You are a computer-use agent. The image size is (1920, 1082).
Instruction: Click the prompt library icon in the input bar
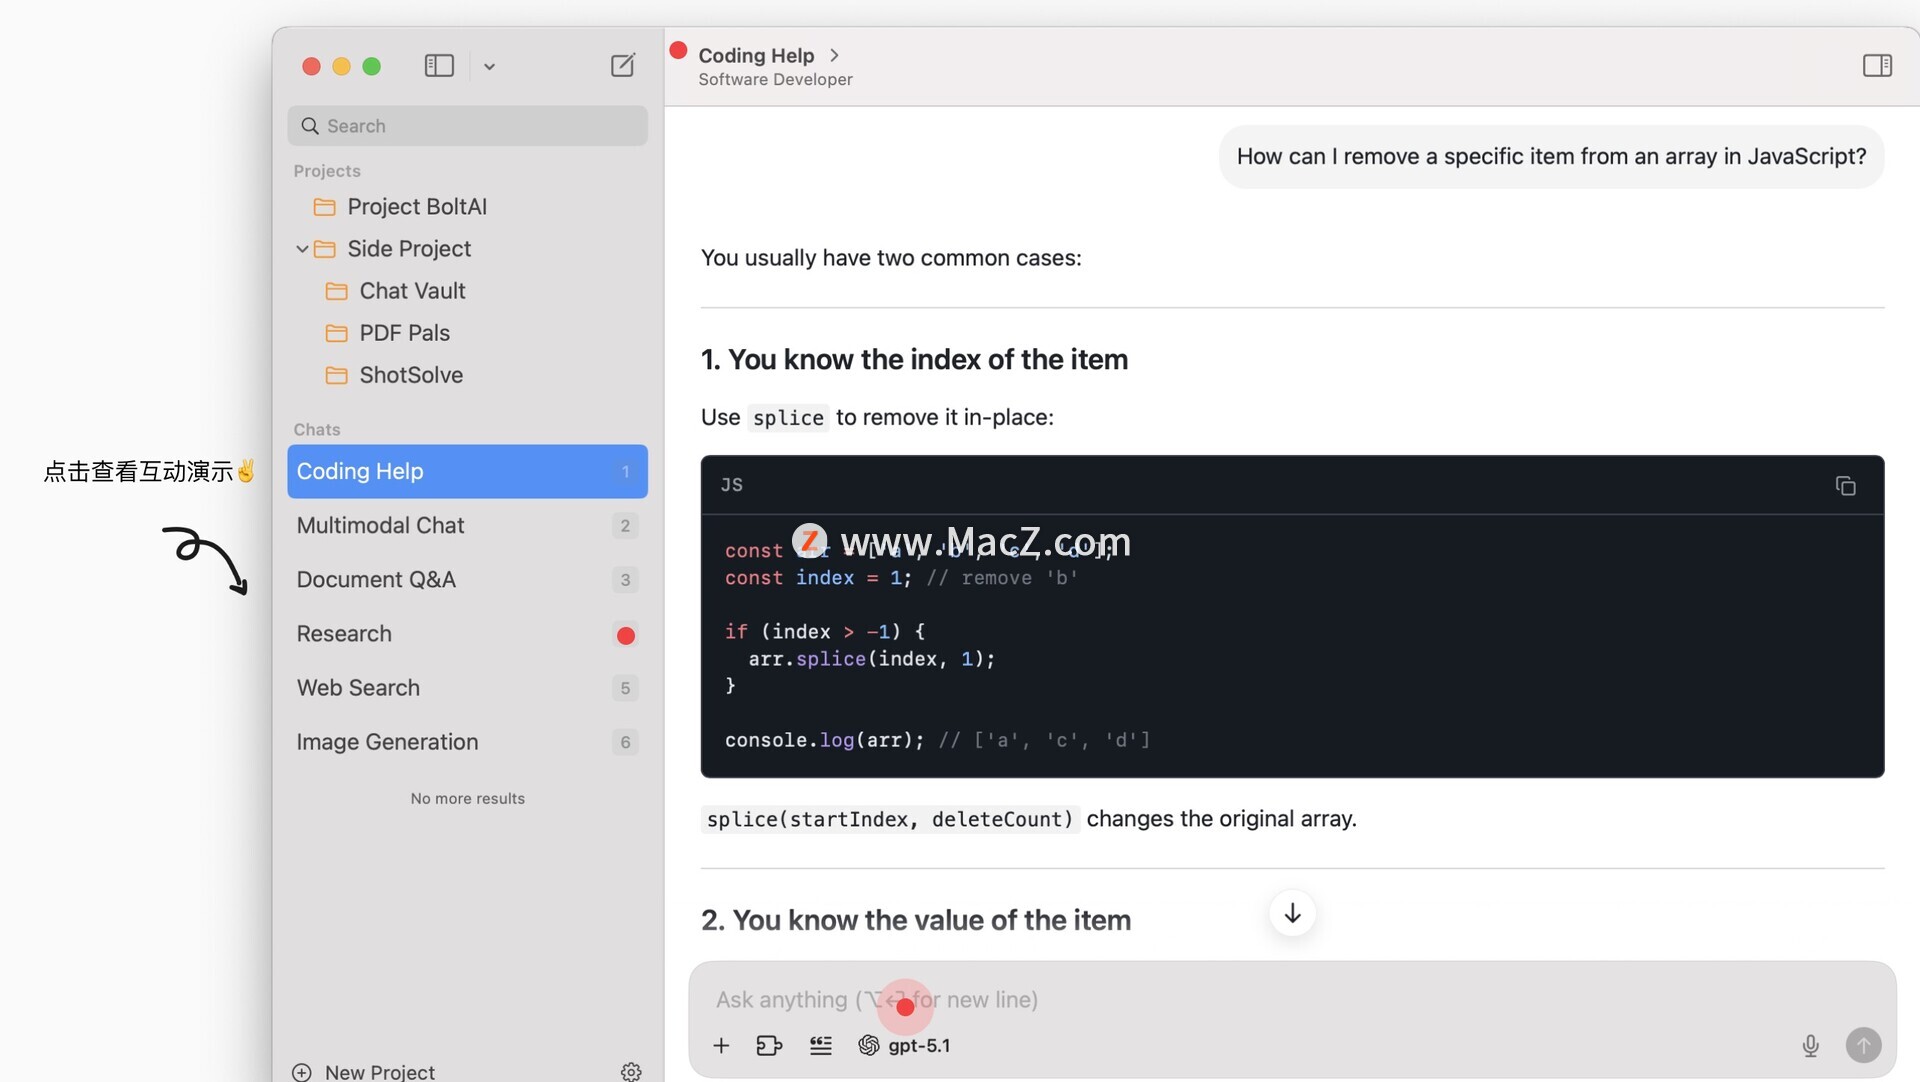(x=820, y=1046)
